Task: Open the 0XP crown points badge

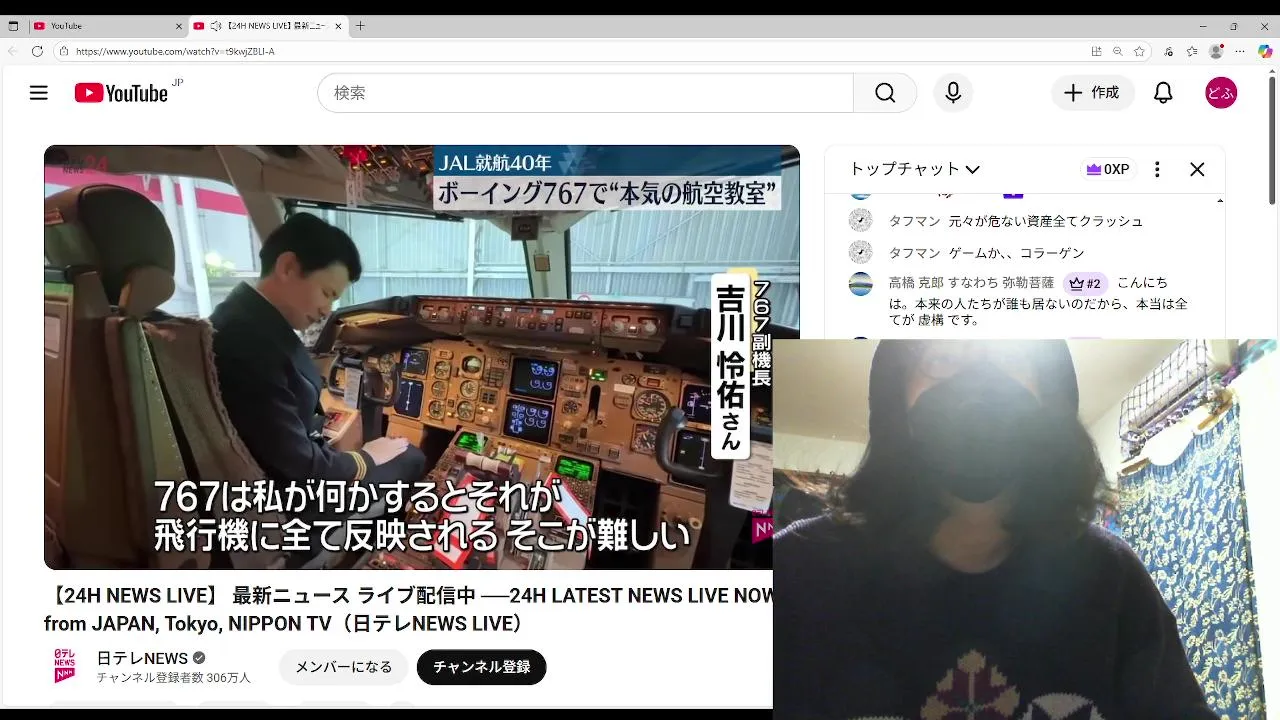Action: 1108,170
